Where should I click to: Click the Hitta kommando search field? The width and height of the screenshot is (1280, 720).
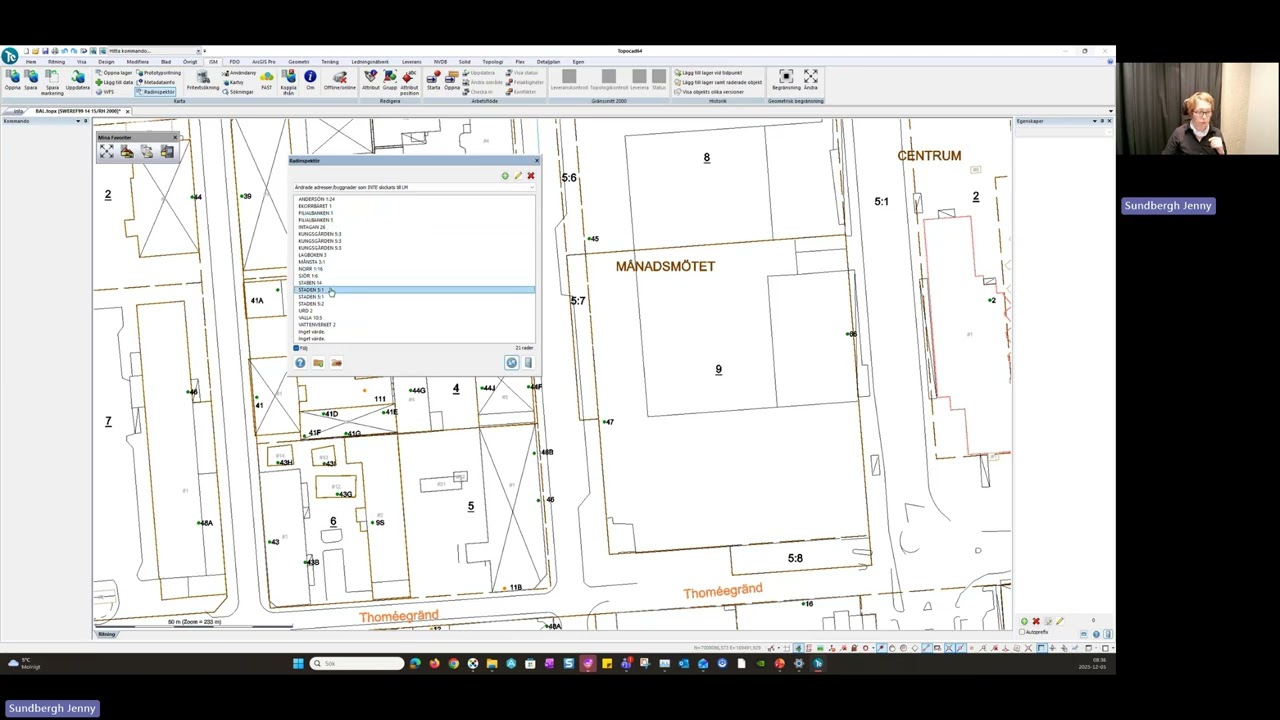tap(150, 51)
